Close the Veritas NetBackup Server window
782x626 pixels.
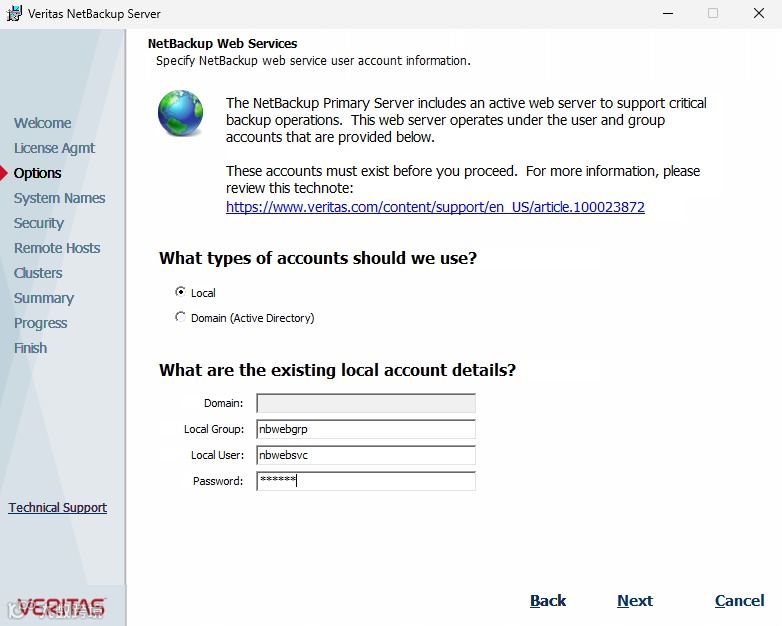759,13
